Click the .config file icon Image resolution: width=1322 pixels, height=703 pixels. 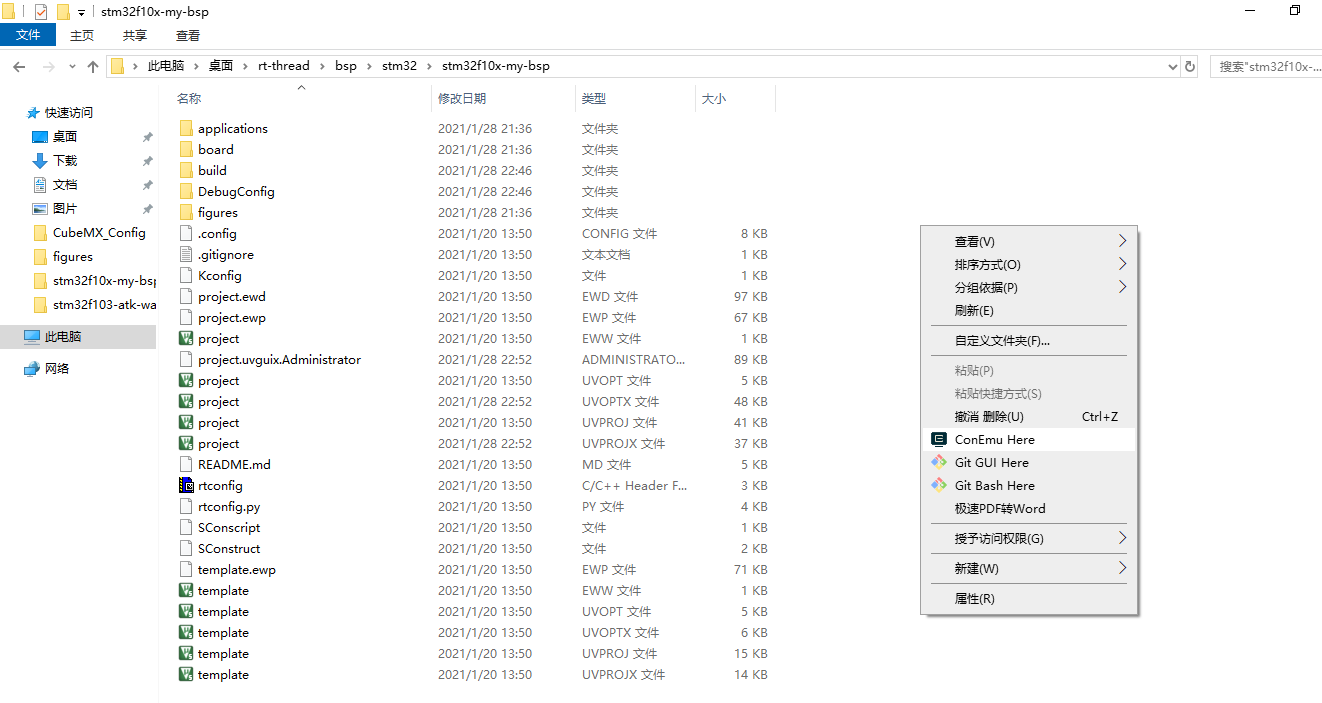point(185,233)
